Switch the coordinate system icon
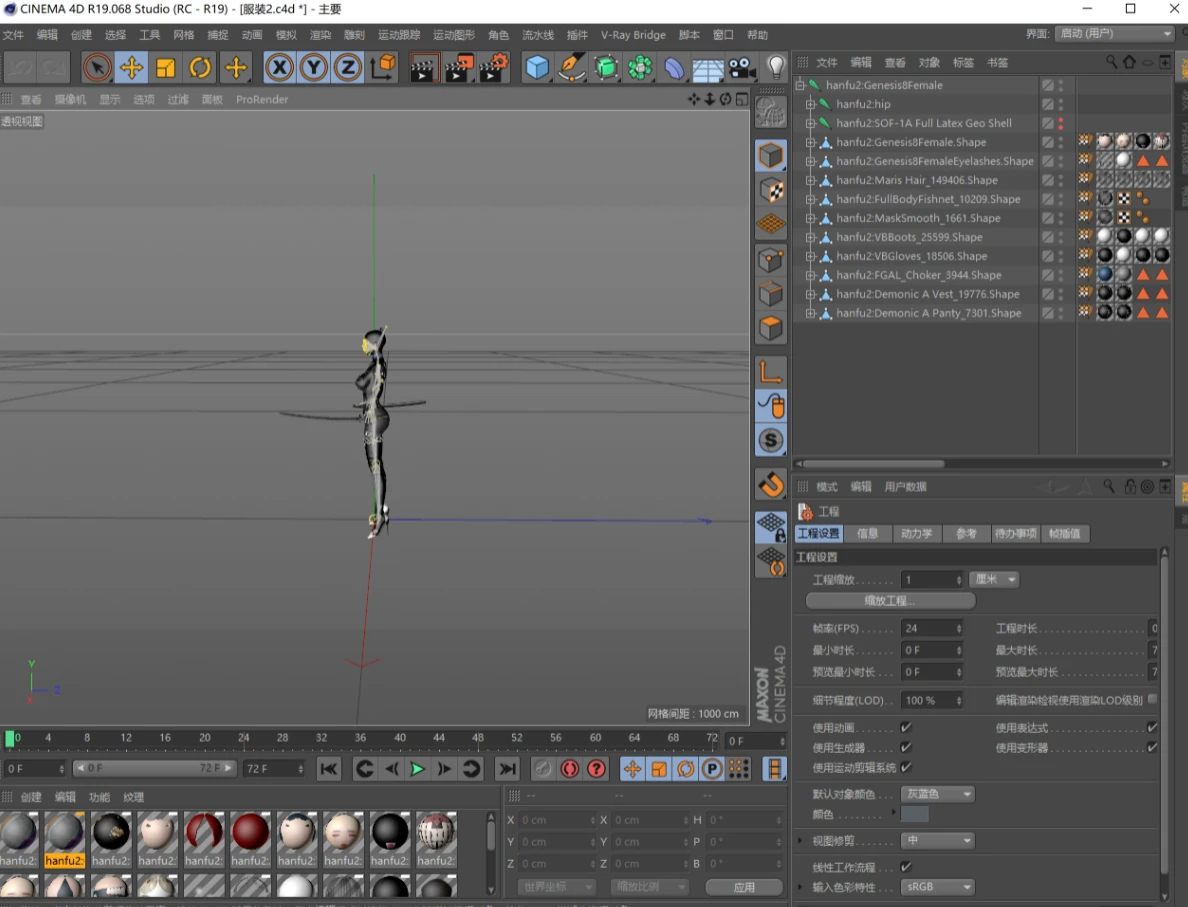This screenshot has height=907, width=1188. point(383,67)
